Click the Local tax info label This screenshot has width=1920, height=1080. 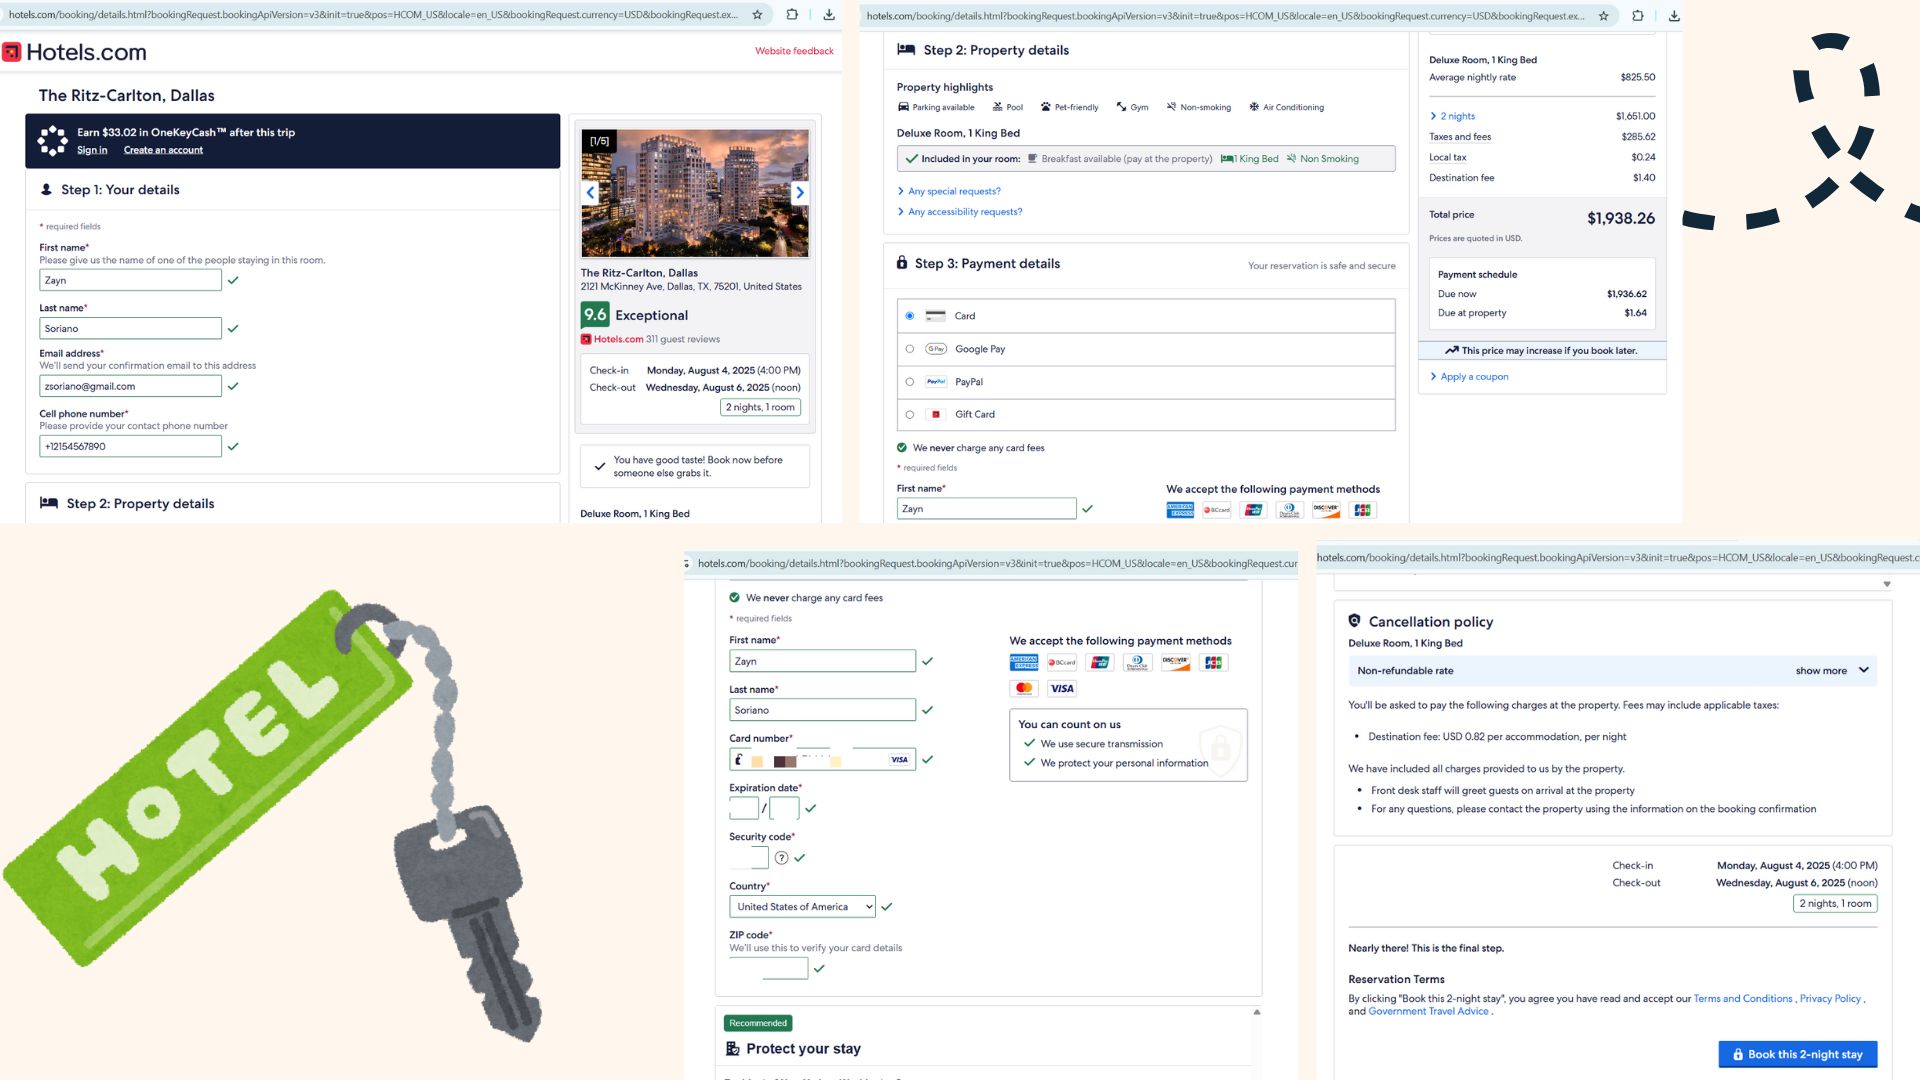click(x=1447, y=157)
